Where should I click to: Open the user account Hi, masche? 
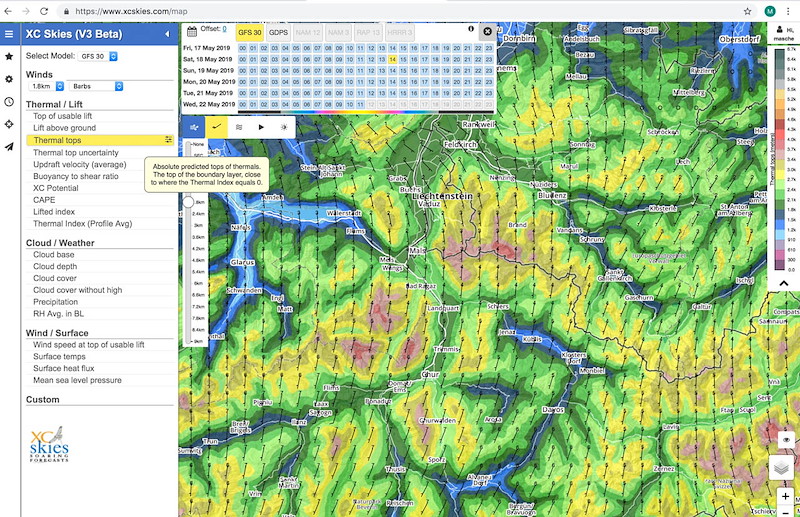click(x=783, y=34)
